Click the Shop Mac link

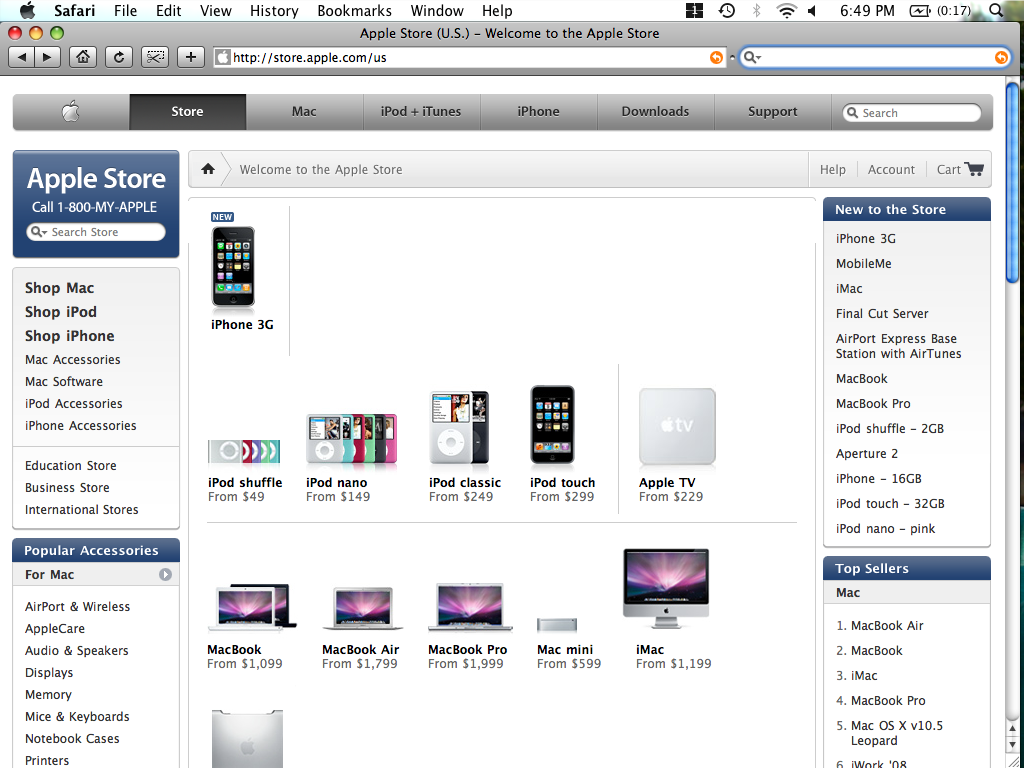point(59,288)
